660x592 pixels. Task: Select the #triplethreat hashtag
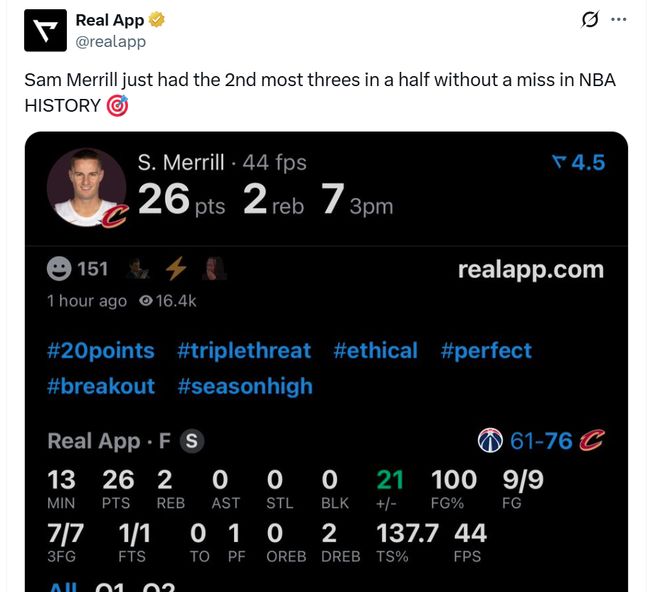(x=244, y=351)
